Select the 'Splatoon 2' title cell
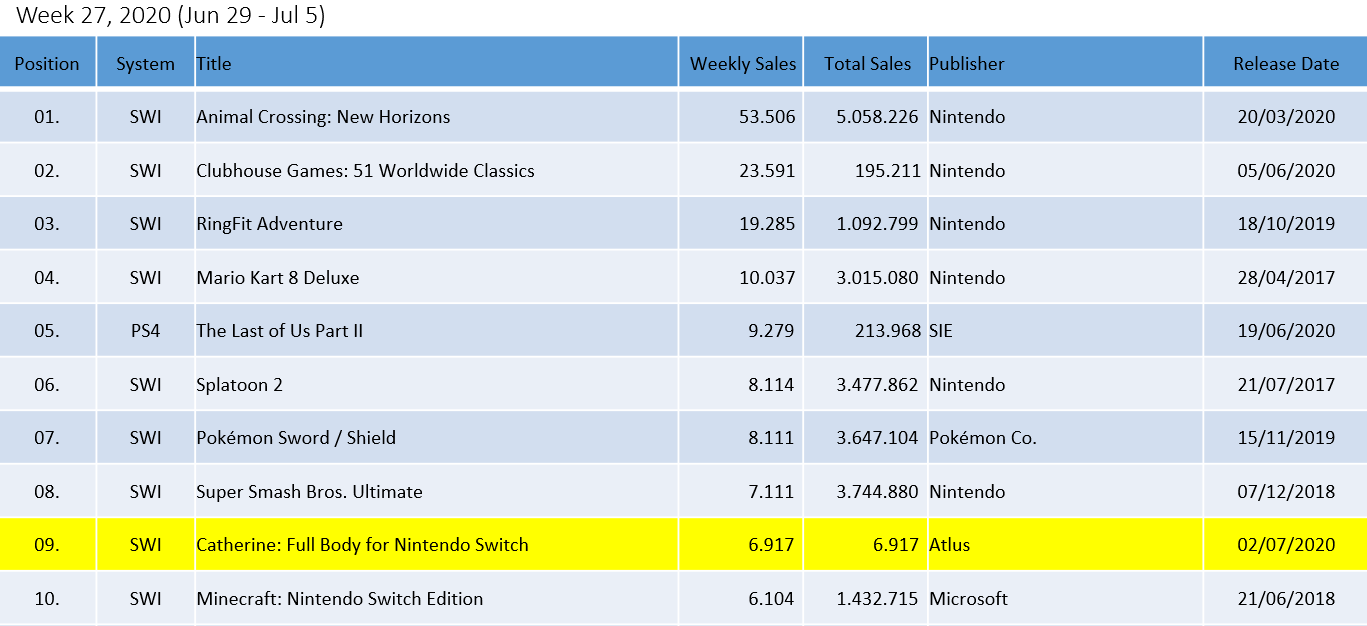This screenshot has width=1367, height=626. point(436,384)
